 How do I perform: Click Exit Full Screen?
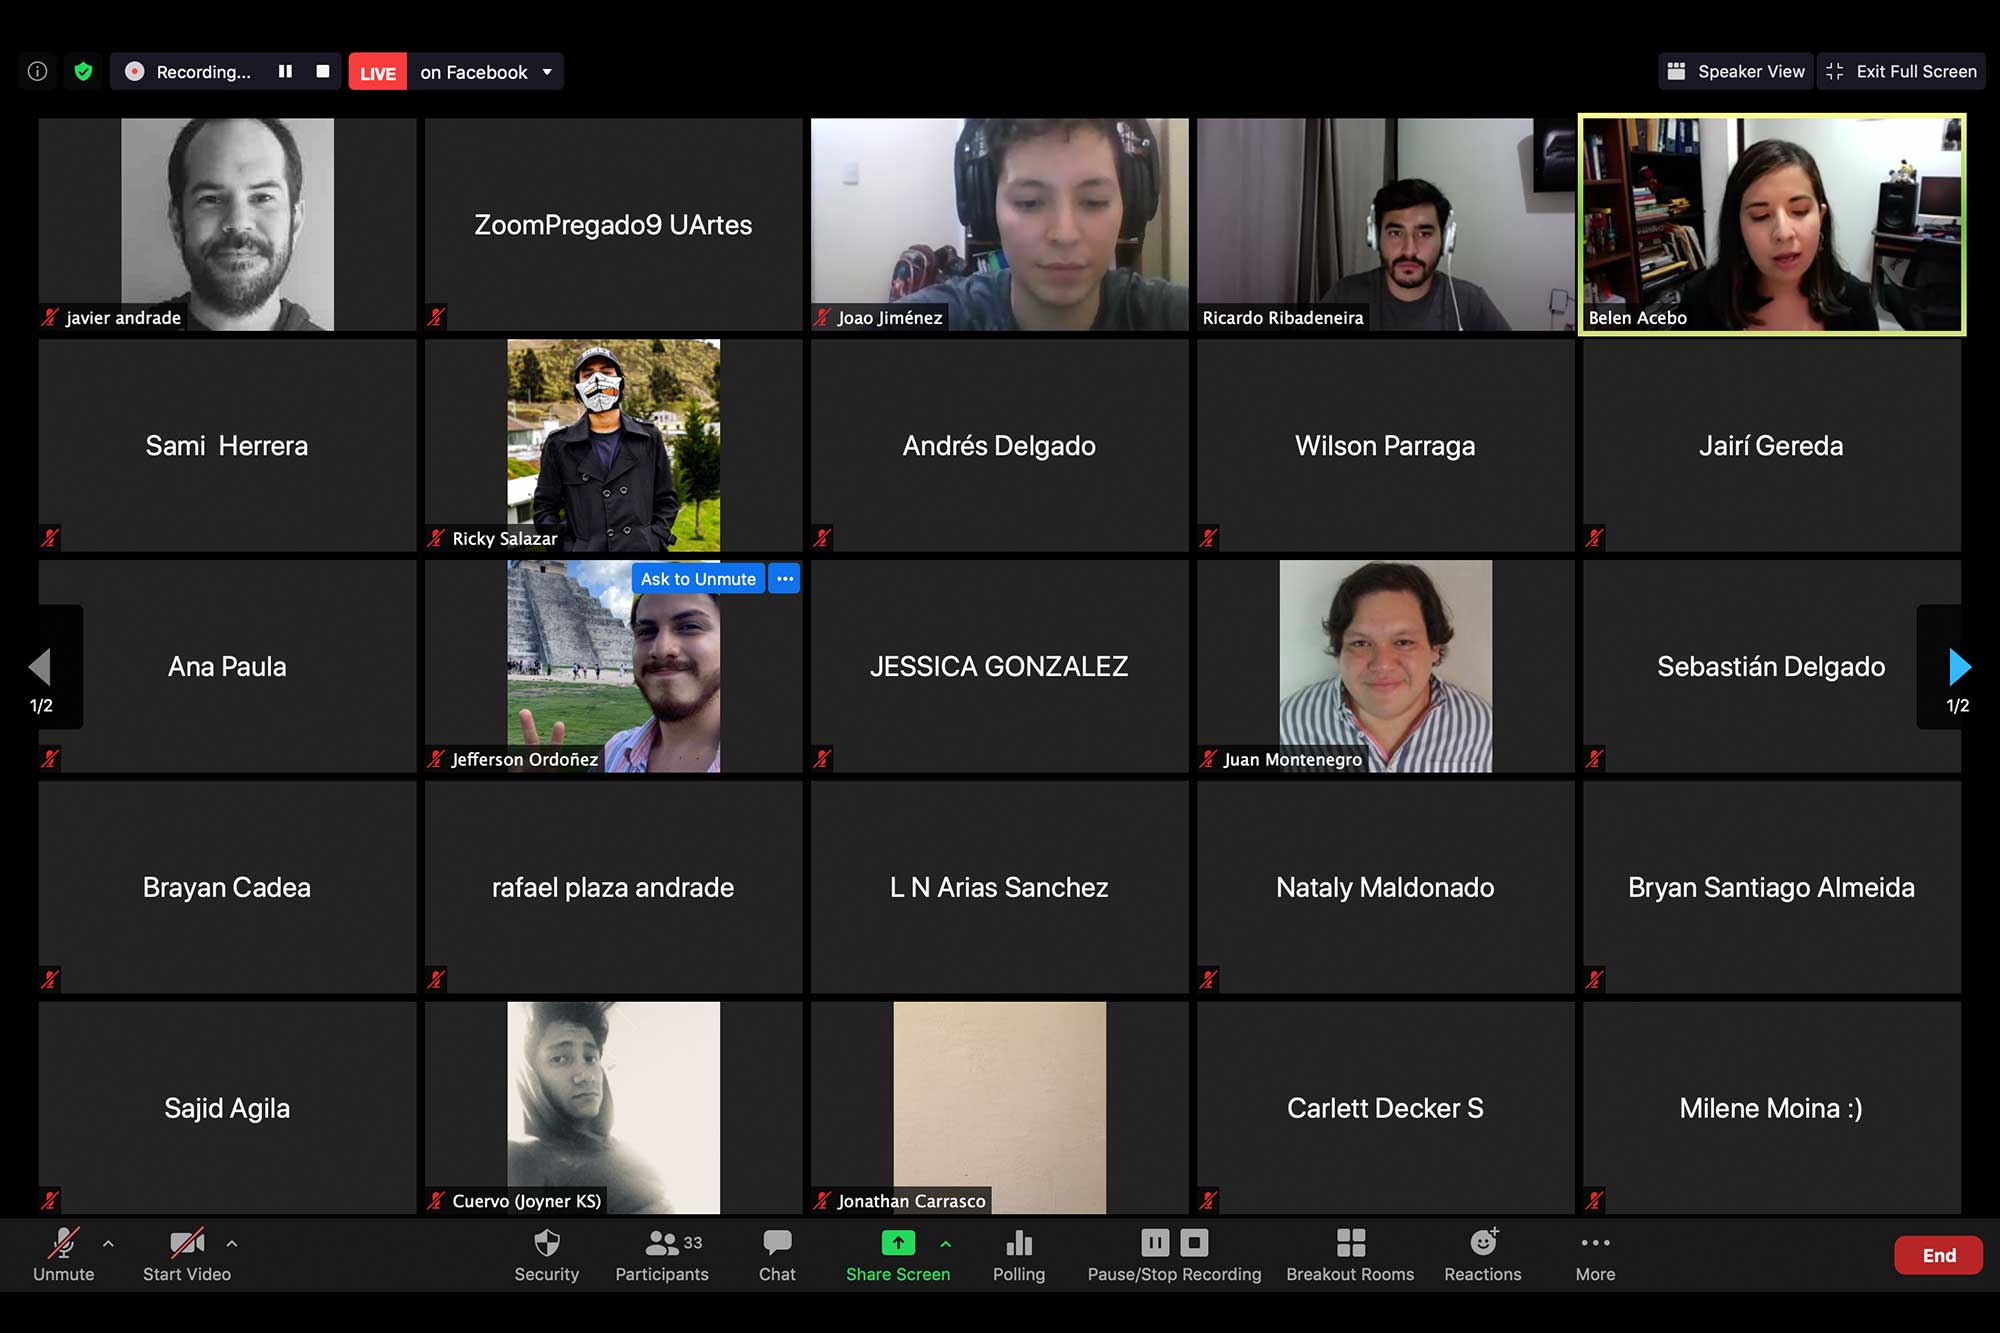click(1901, 72)
